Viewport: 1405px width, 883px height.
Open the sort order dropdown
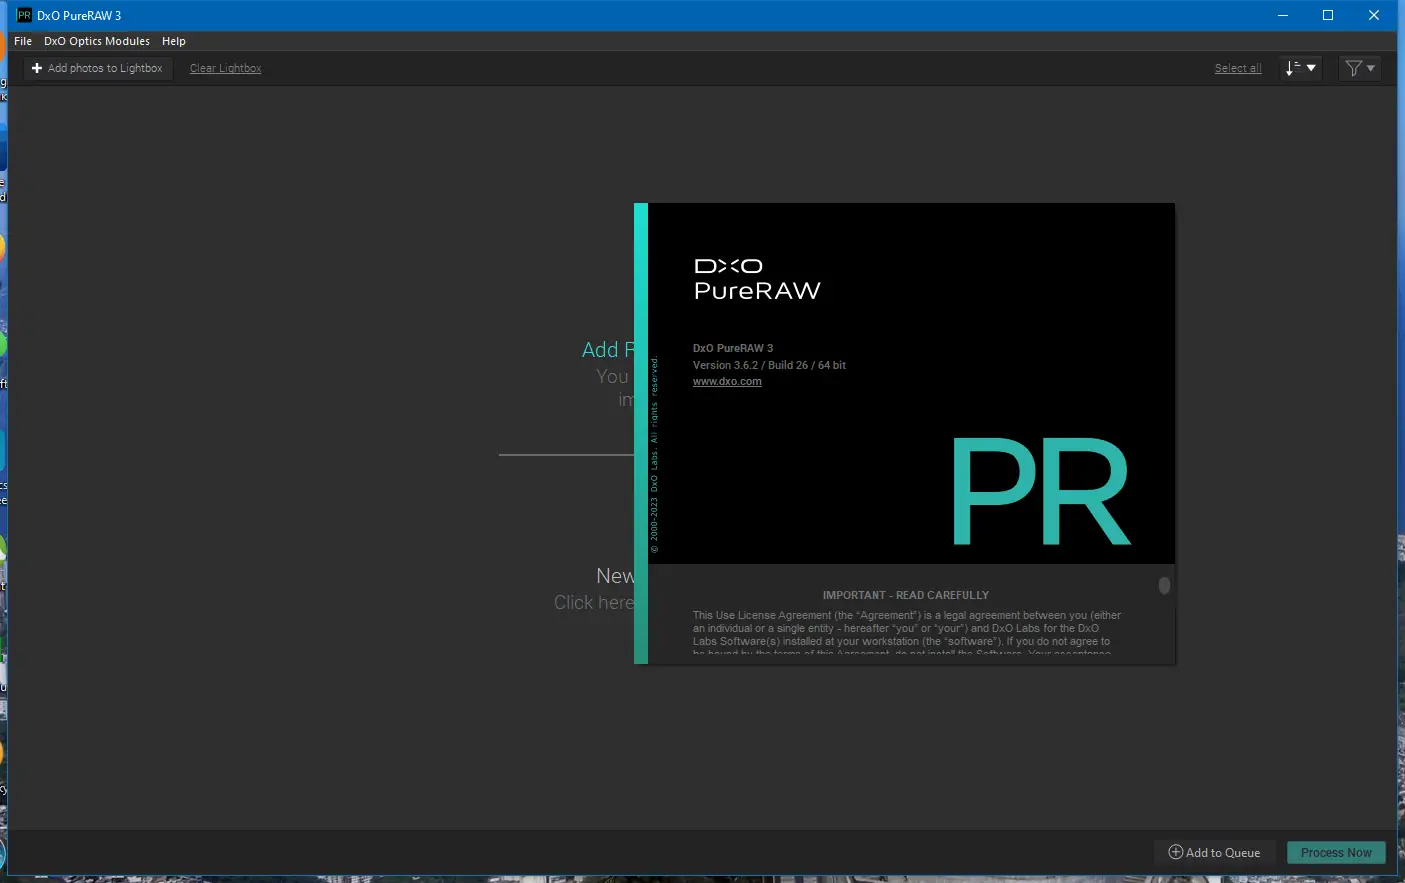pyautogui.click(x=1301, y=68)
